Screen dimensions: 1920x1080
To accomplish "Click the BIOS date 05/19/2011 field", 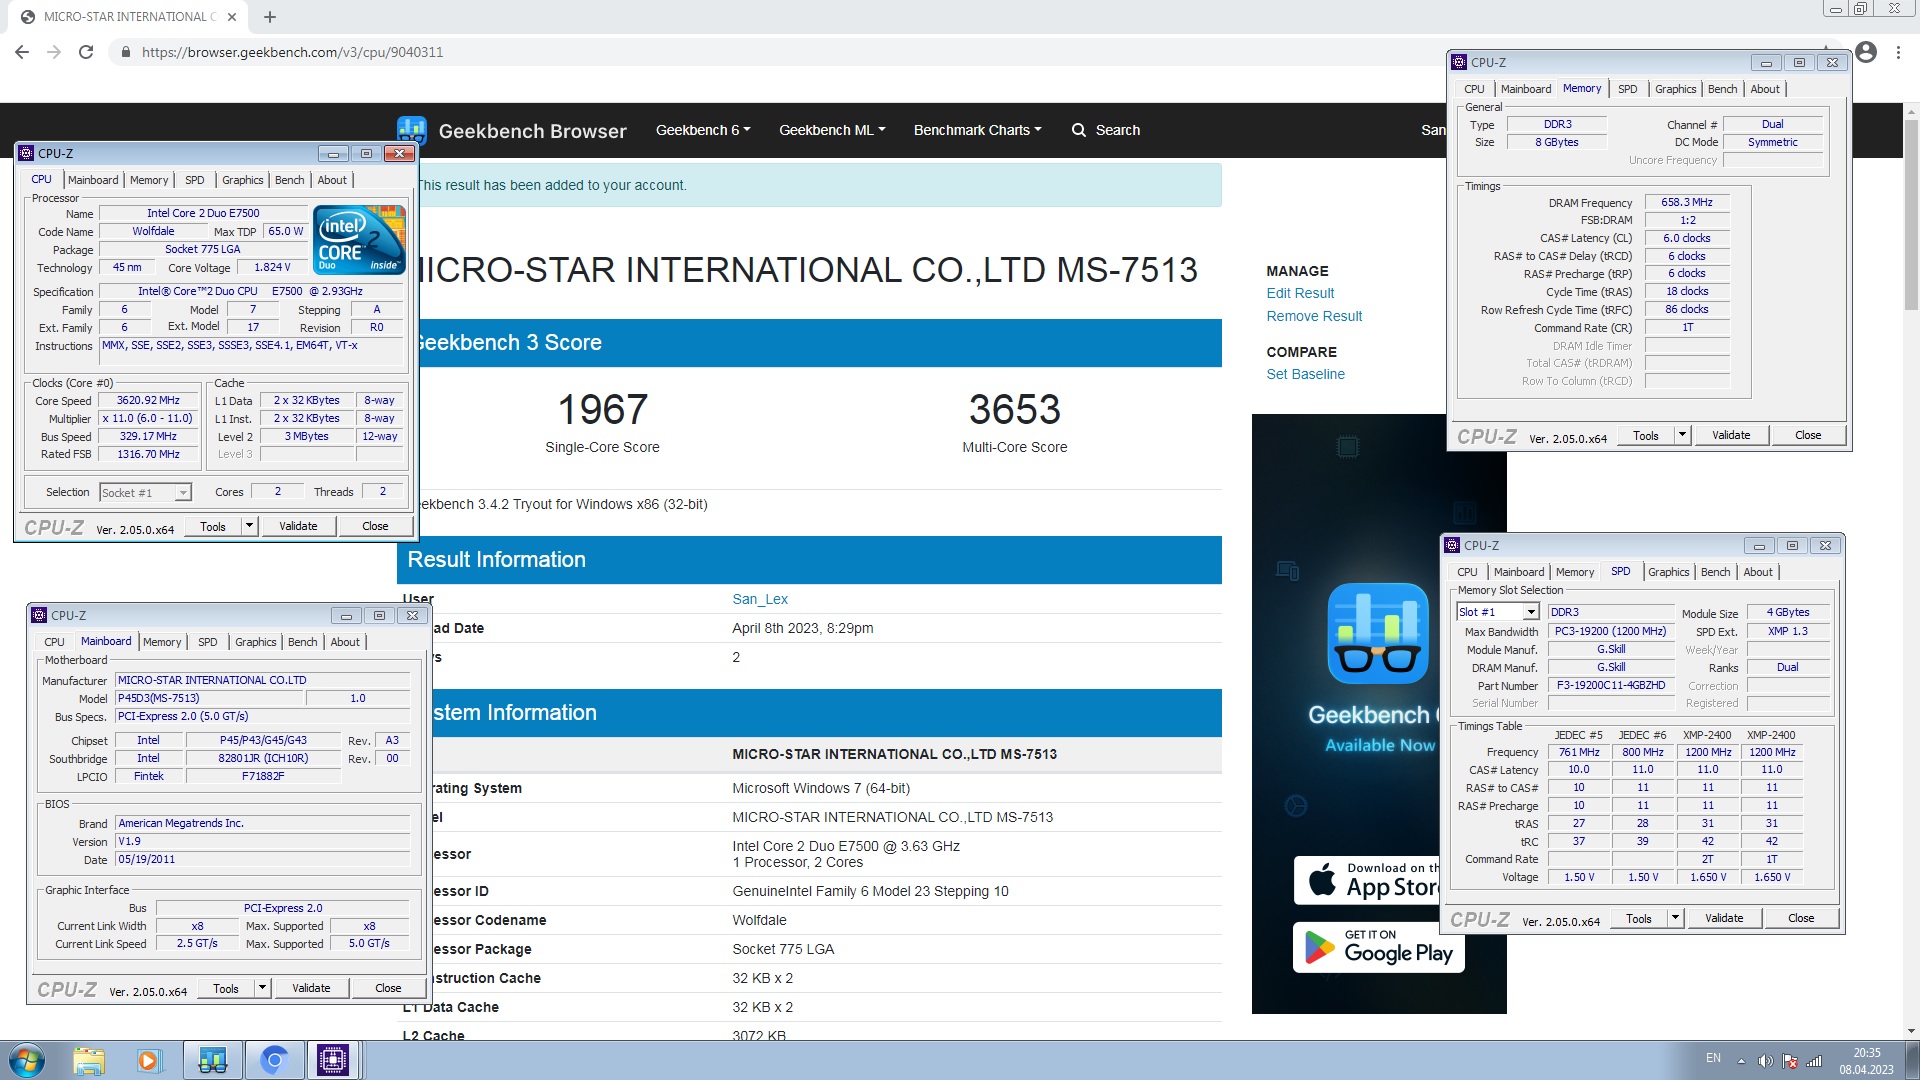I will pos(263,860).
